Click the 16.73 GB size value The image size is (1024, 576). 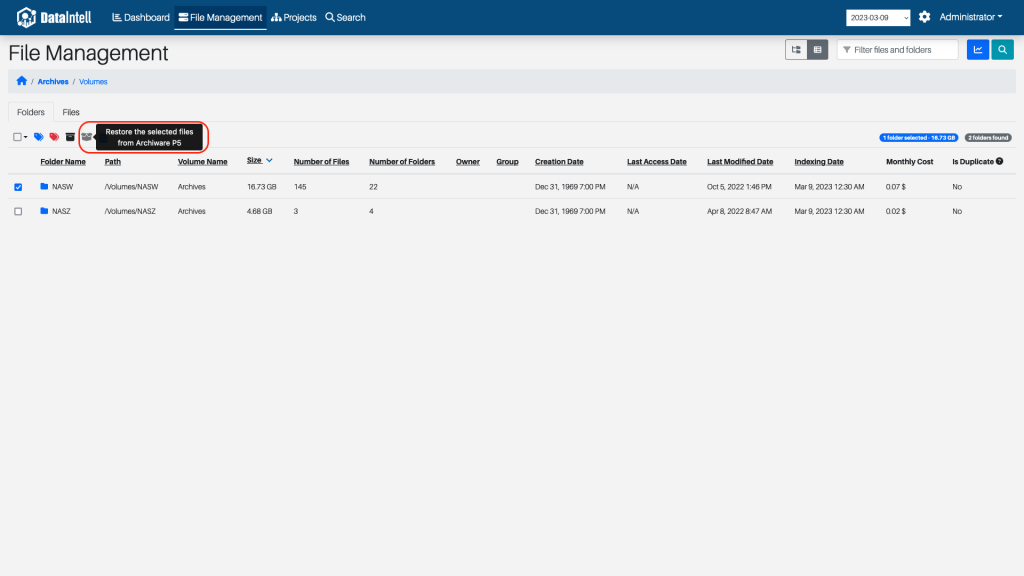click(262, 187)
